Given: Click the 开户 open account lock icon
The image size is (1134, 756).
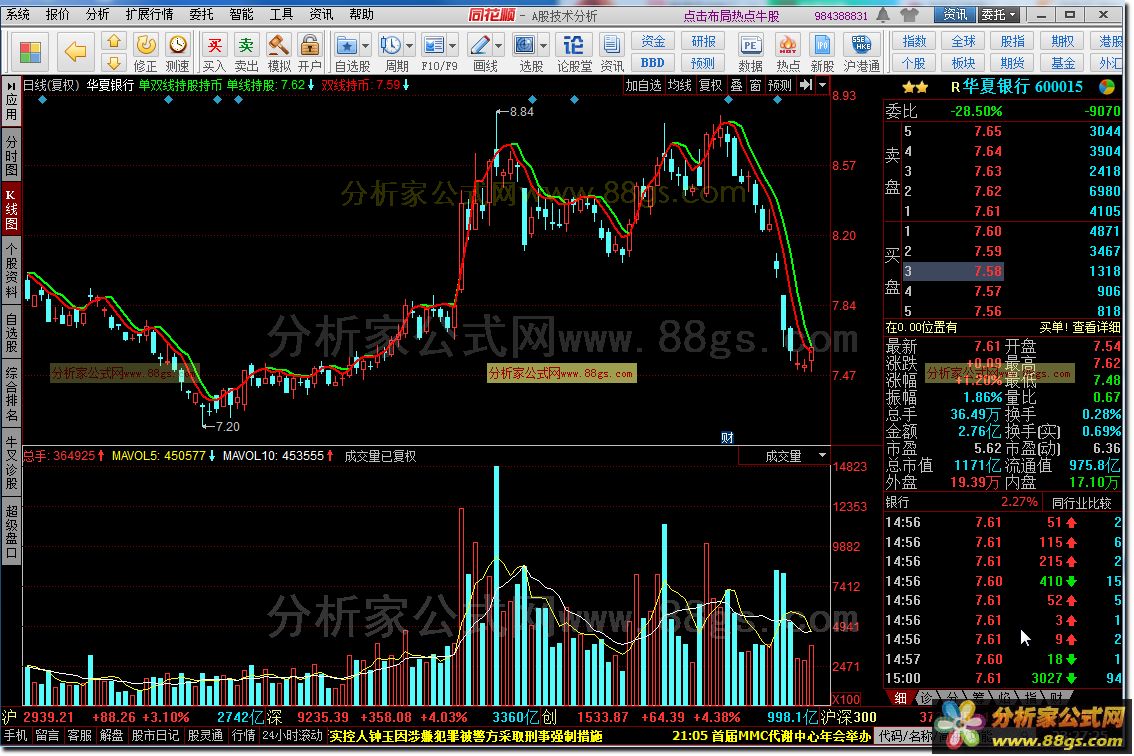Looking at the screenshot, I should click(310, 53).
